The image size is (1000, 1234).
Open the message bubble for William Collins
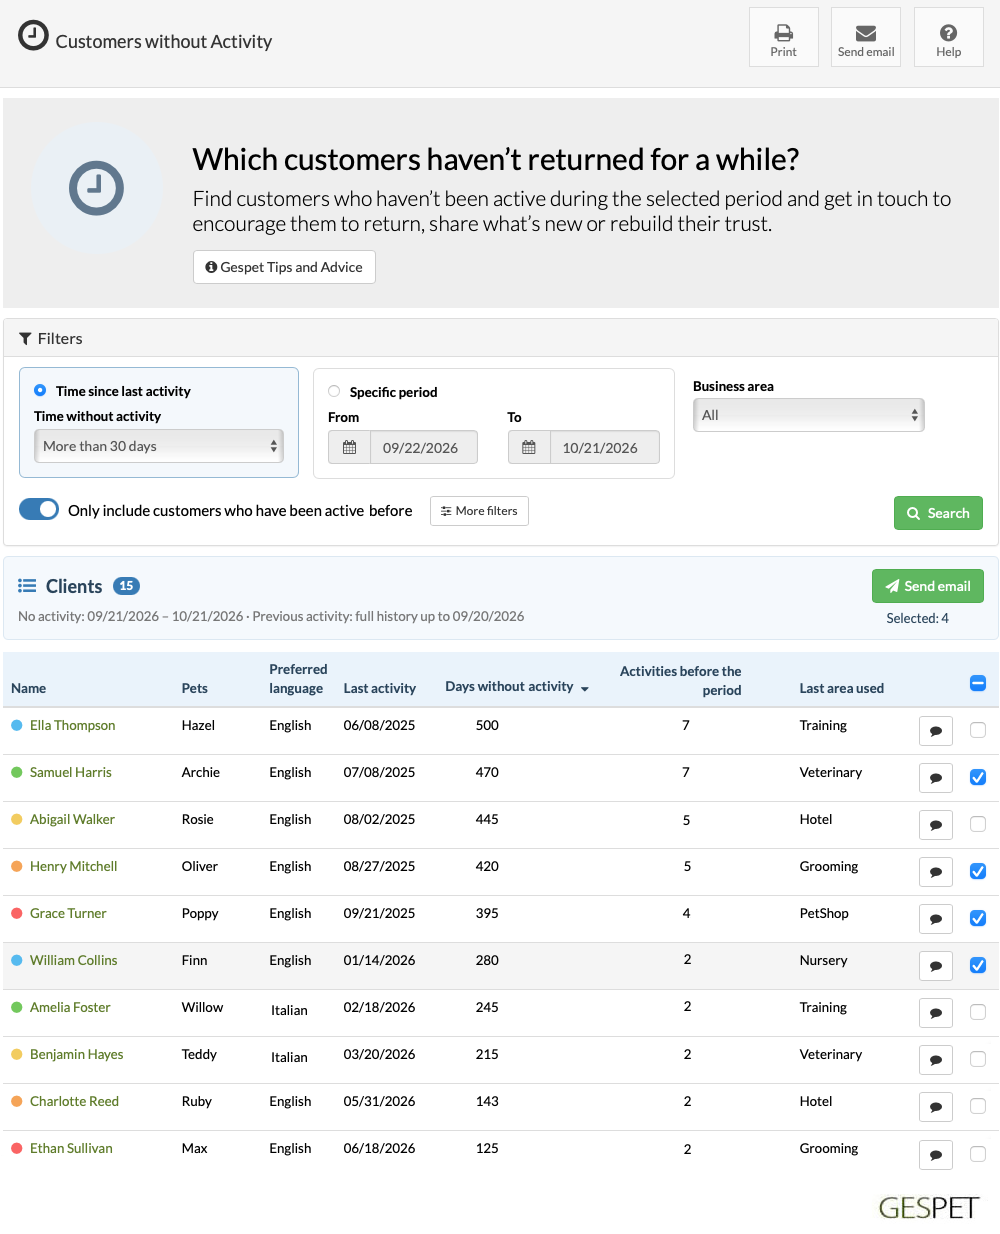936,966
